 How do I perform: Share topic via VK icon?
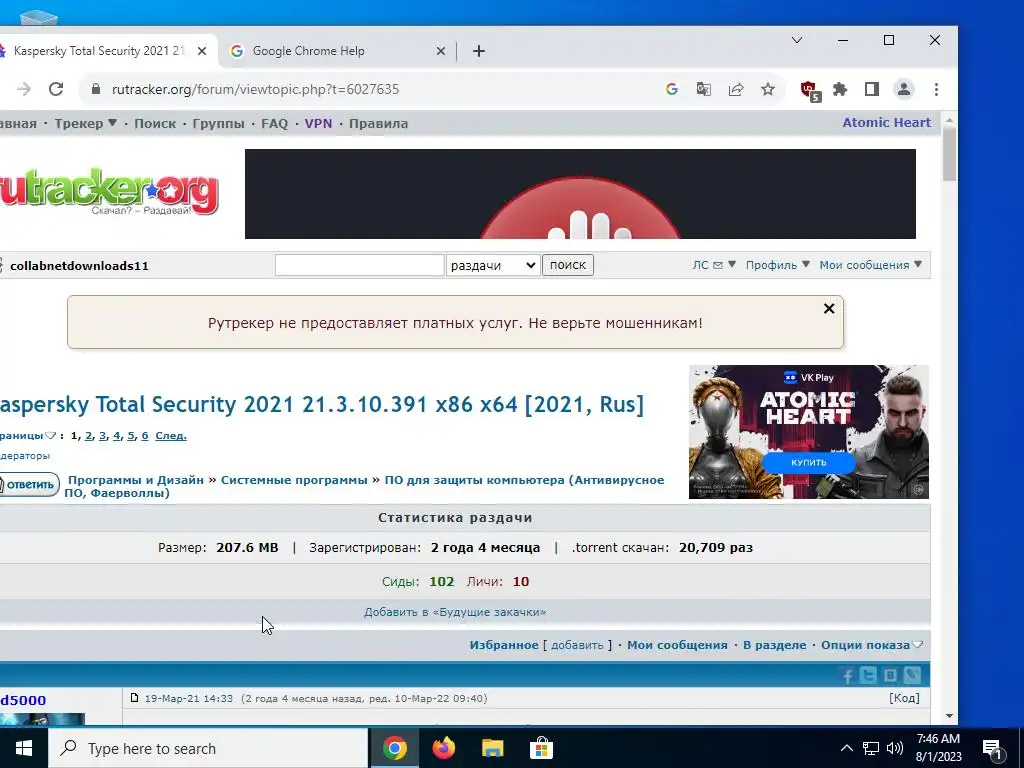(x=890, y=675)
